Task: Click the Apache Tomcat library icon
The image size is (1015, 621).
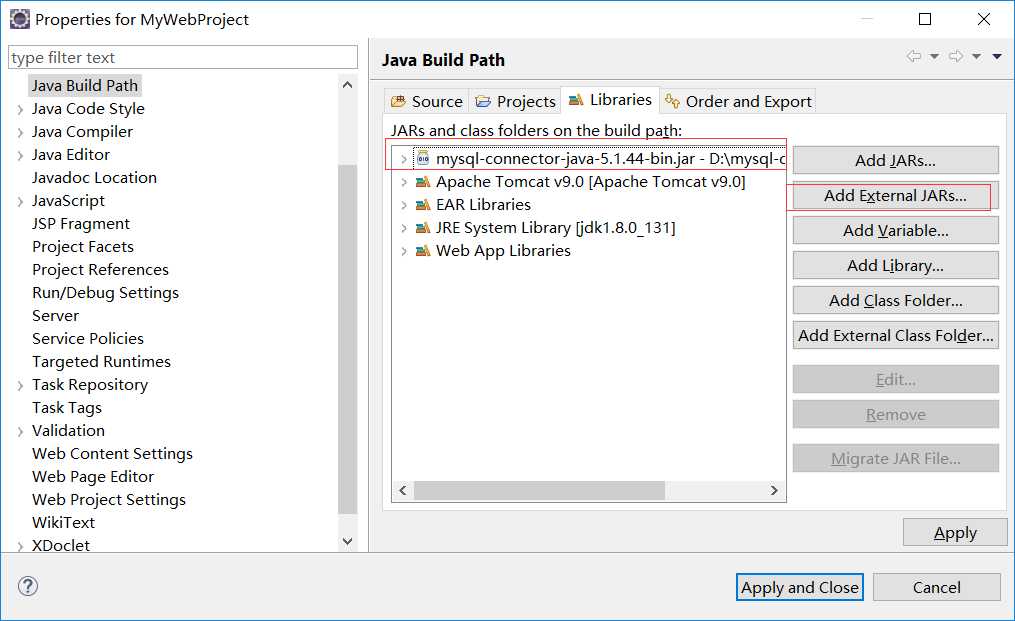Action: (x=423, y=182)
